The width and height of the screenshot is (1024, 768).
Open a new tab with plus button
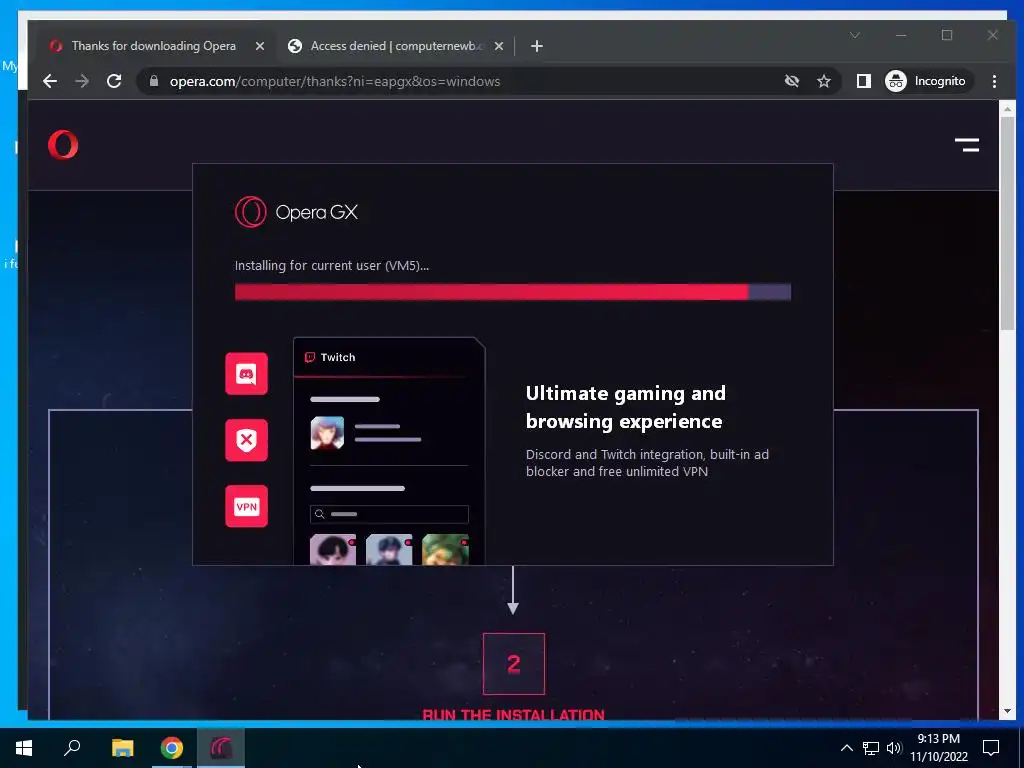[x=537, y=46]
